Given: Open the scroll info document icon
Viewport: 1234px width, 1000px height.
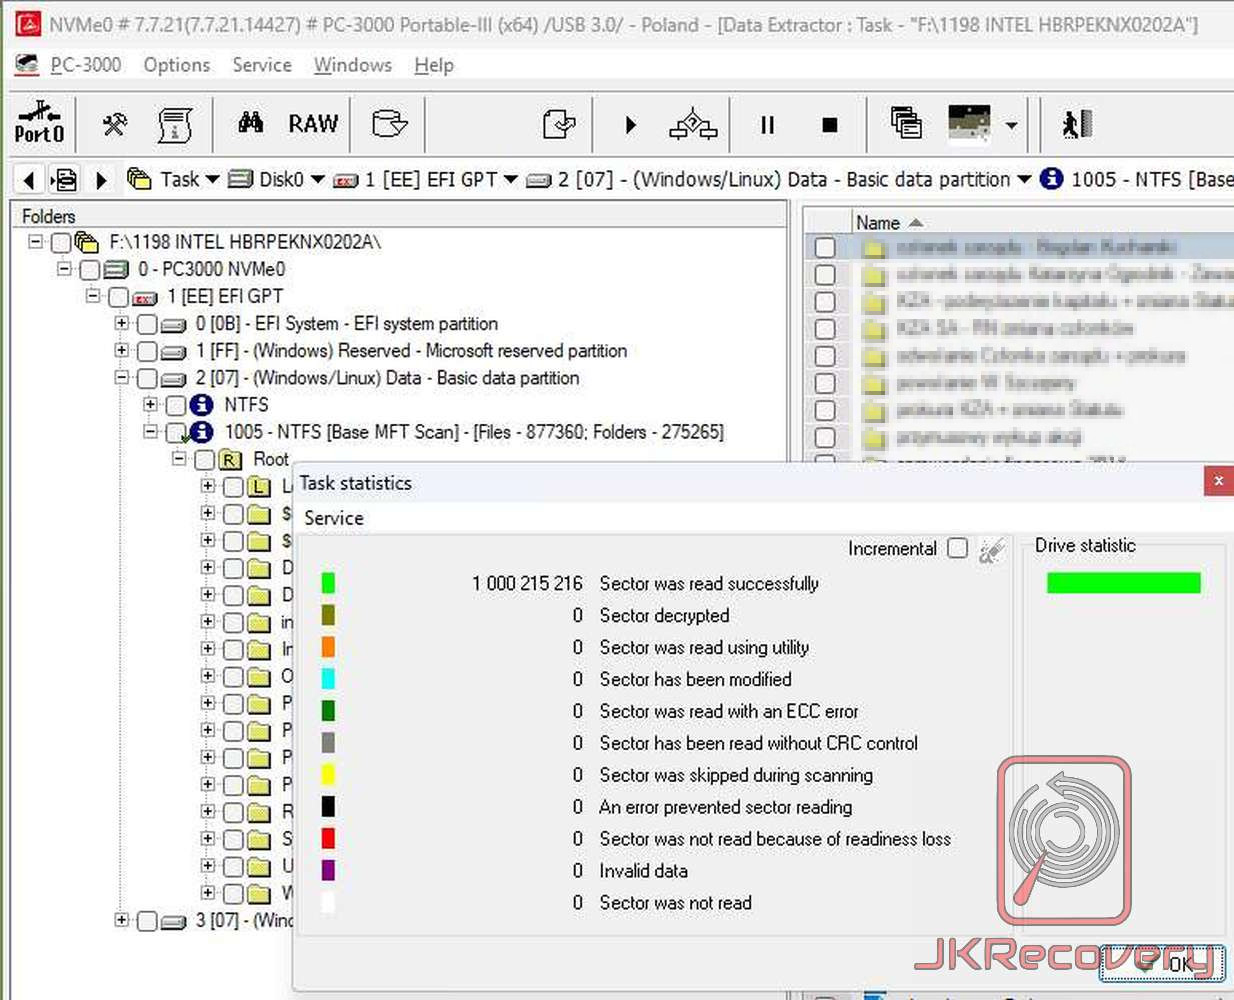Looking at the screenshot, I should 175,124.
